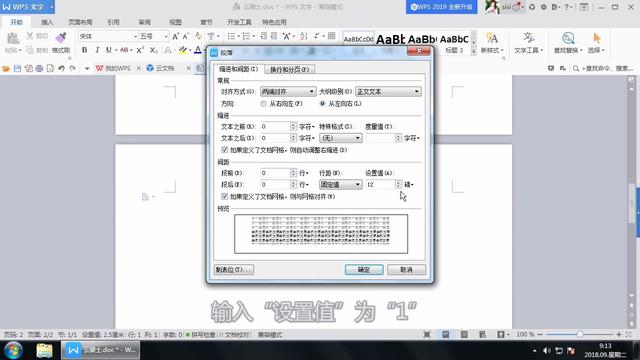Click the Strikethrough AB icon

[124, 50]
